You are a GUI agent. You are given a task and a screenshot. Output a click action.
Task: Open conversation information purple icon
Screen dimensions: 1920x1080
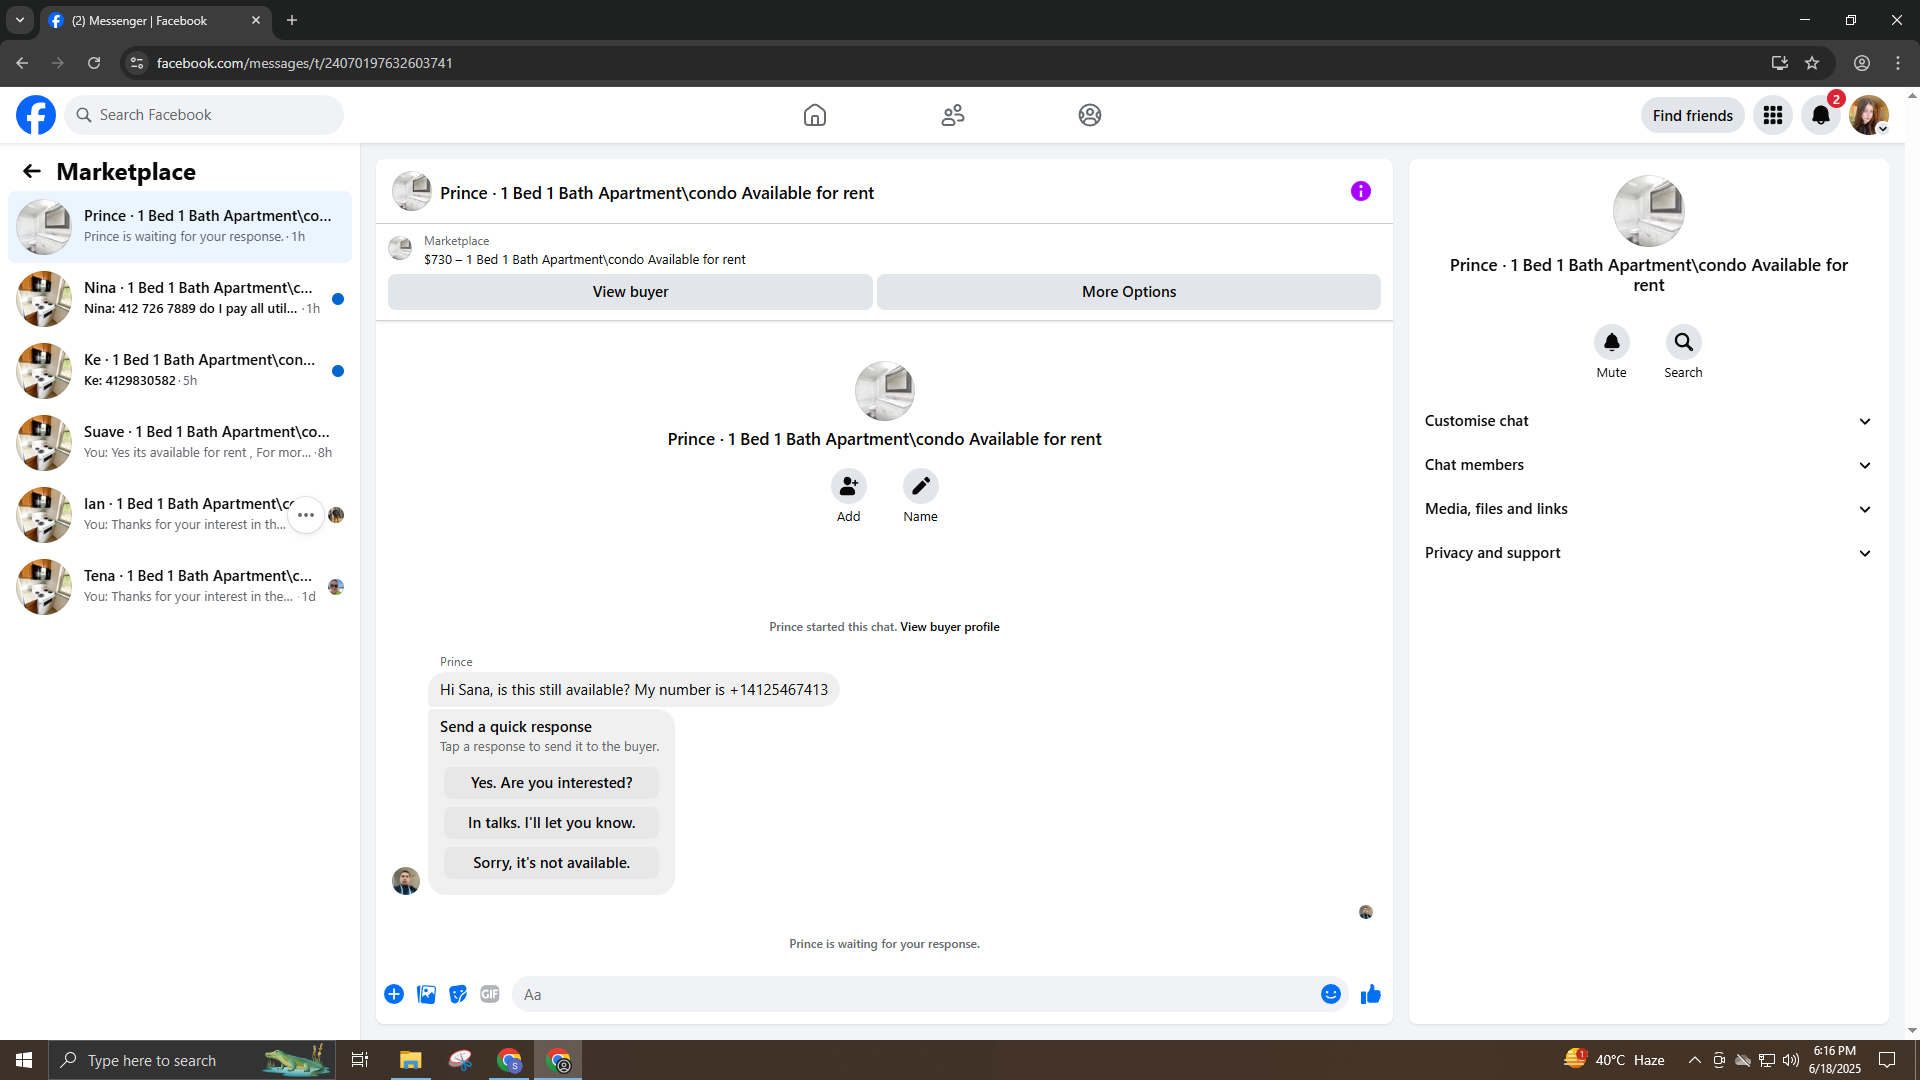[x=1361, y=191]
